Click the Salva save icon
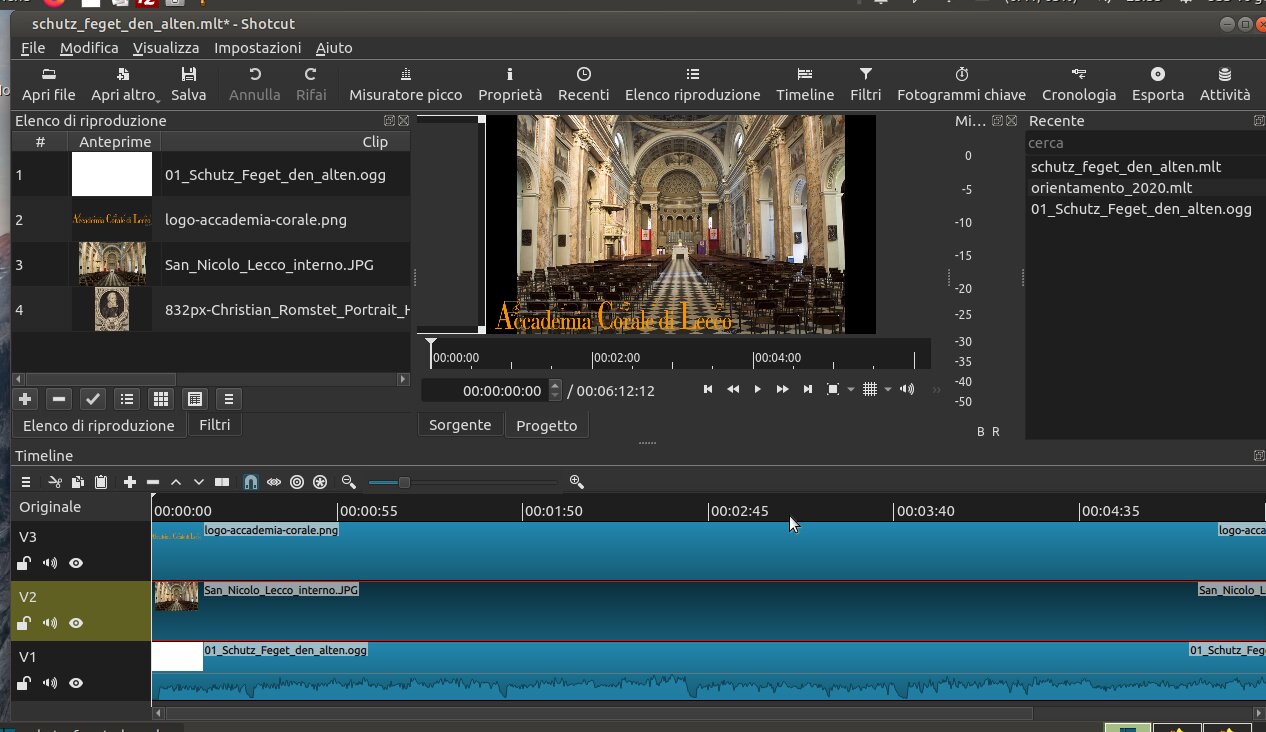The height and width of the screenshot is (732, 1266). 188,74
